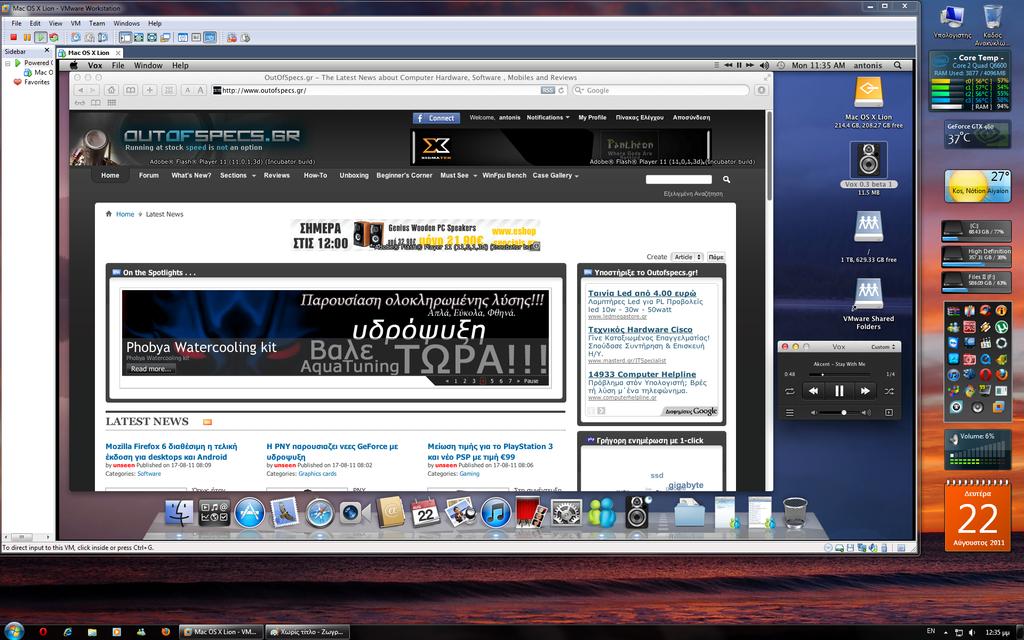Screen dimensions: 1024x640
Task: Toggle the sidebar view button in VMware toolbar
Action: tap(125, 38)
